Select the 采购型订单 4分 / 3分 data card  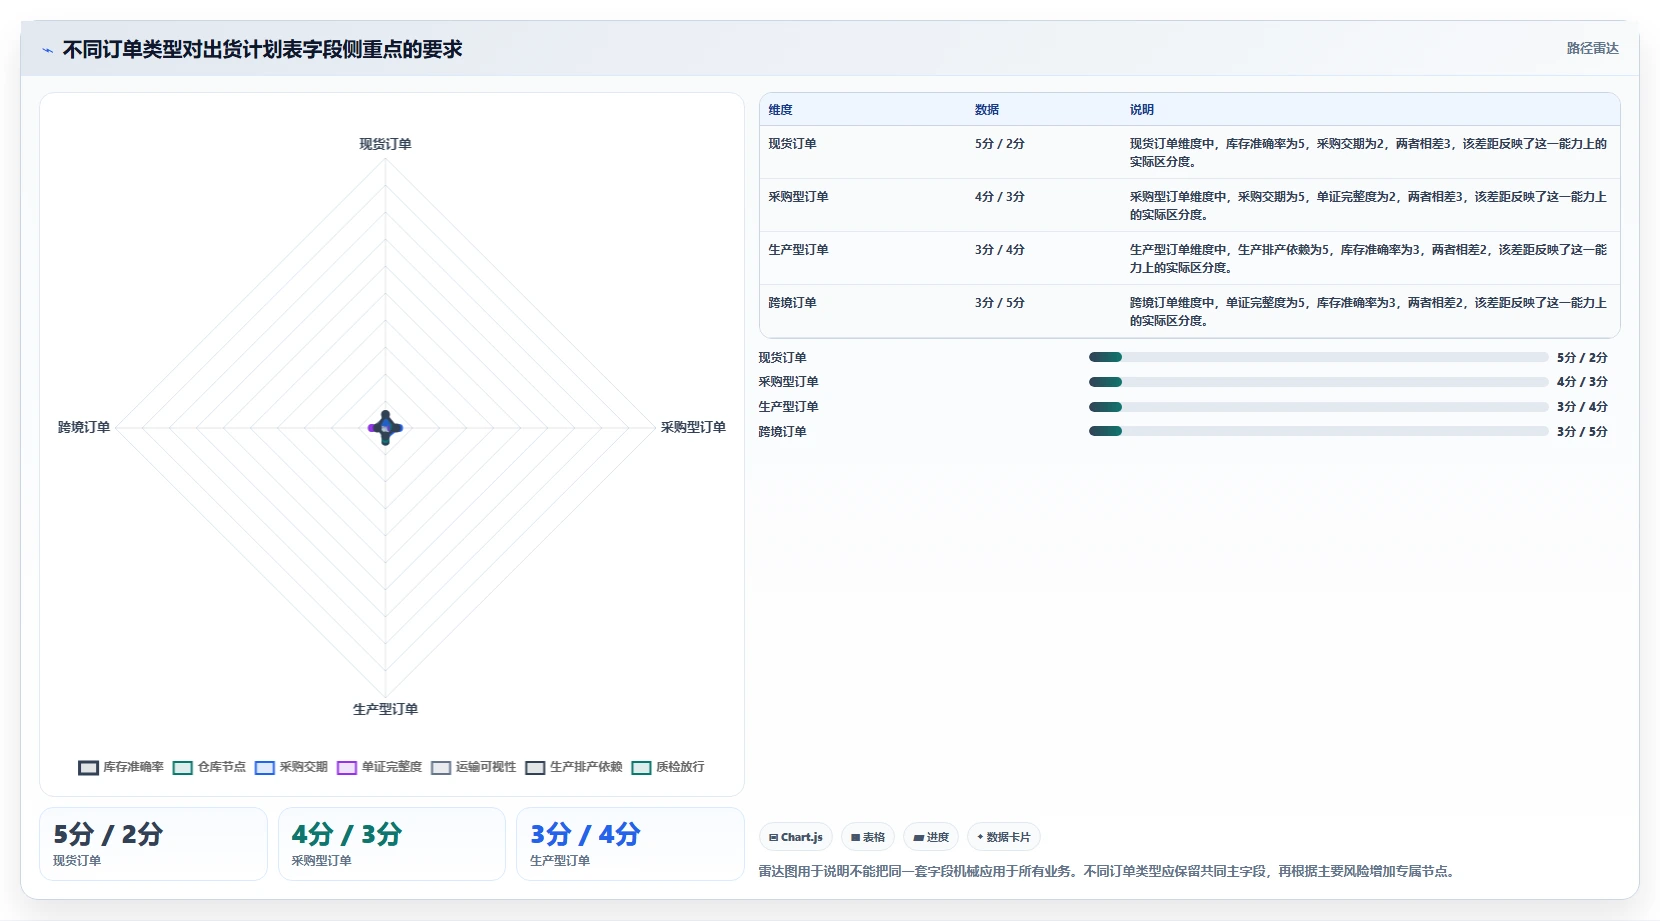[x=392, y=844]
